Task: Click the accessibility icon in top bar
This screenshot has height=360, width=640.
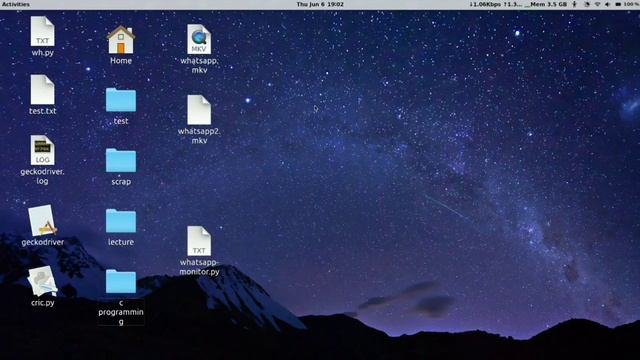Action: (575, 4)
